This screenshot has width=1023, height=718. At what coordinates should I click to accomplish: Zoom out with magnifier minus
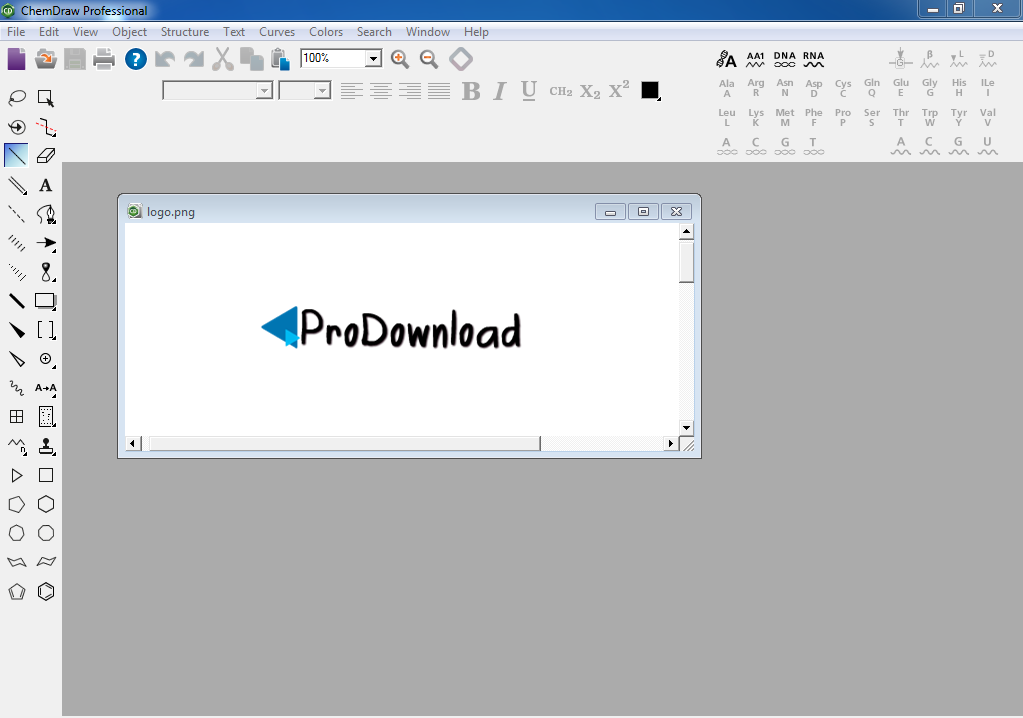click(429, 59)
